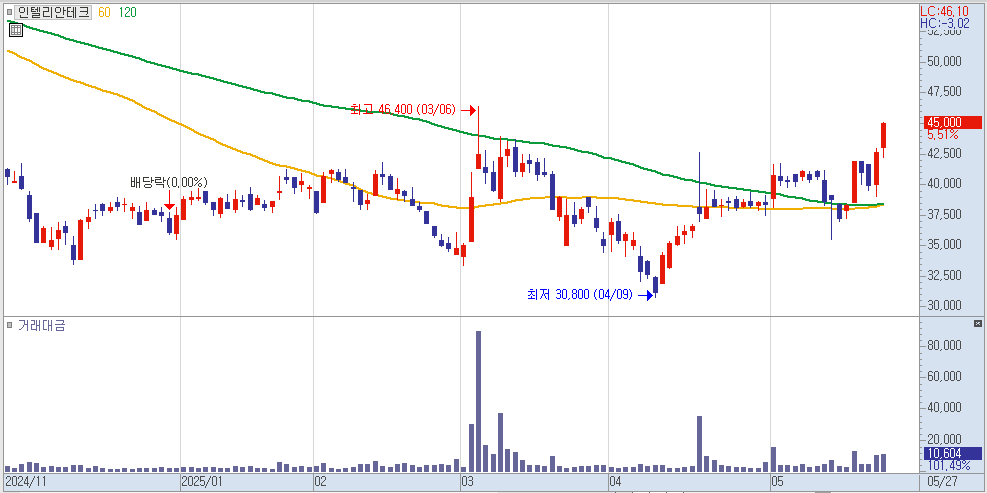Click the 02 month axis label
Image resolution: width=987 pixels, height=493 pixels.
point(320,482)
